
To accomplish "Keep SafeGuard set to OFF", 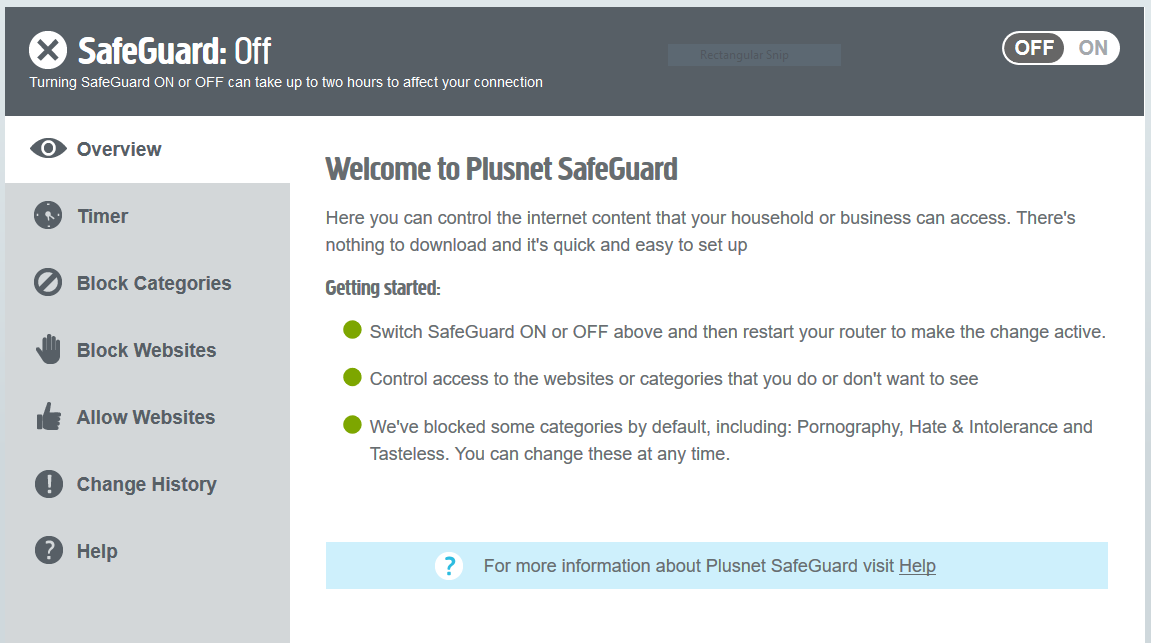I will (1034, 47).
